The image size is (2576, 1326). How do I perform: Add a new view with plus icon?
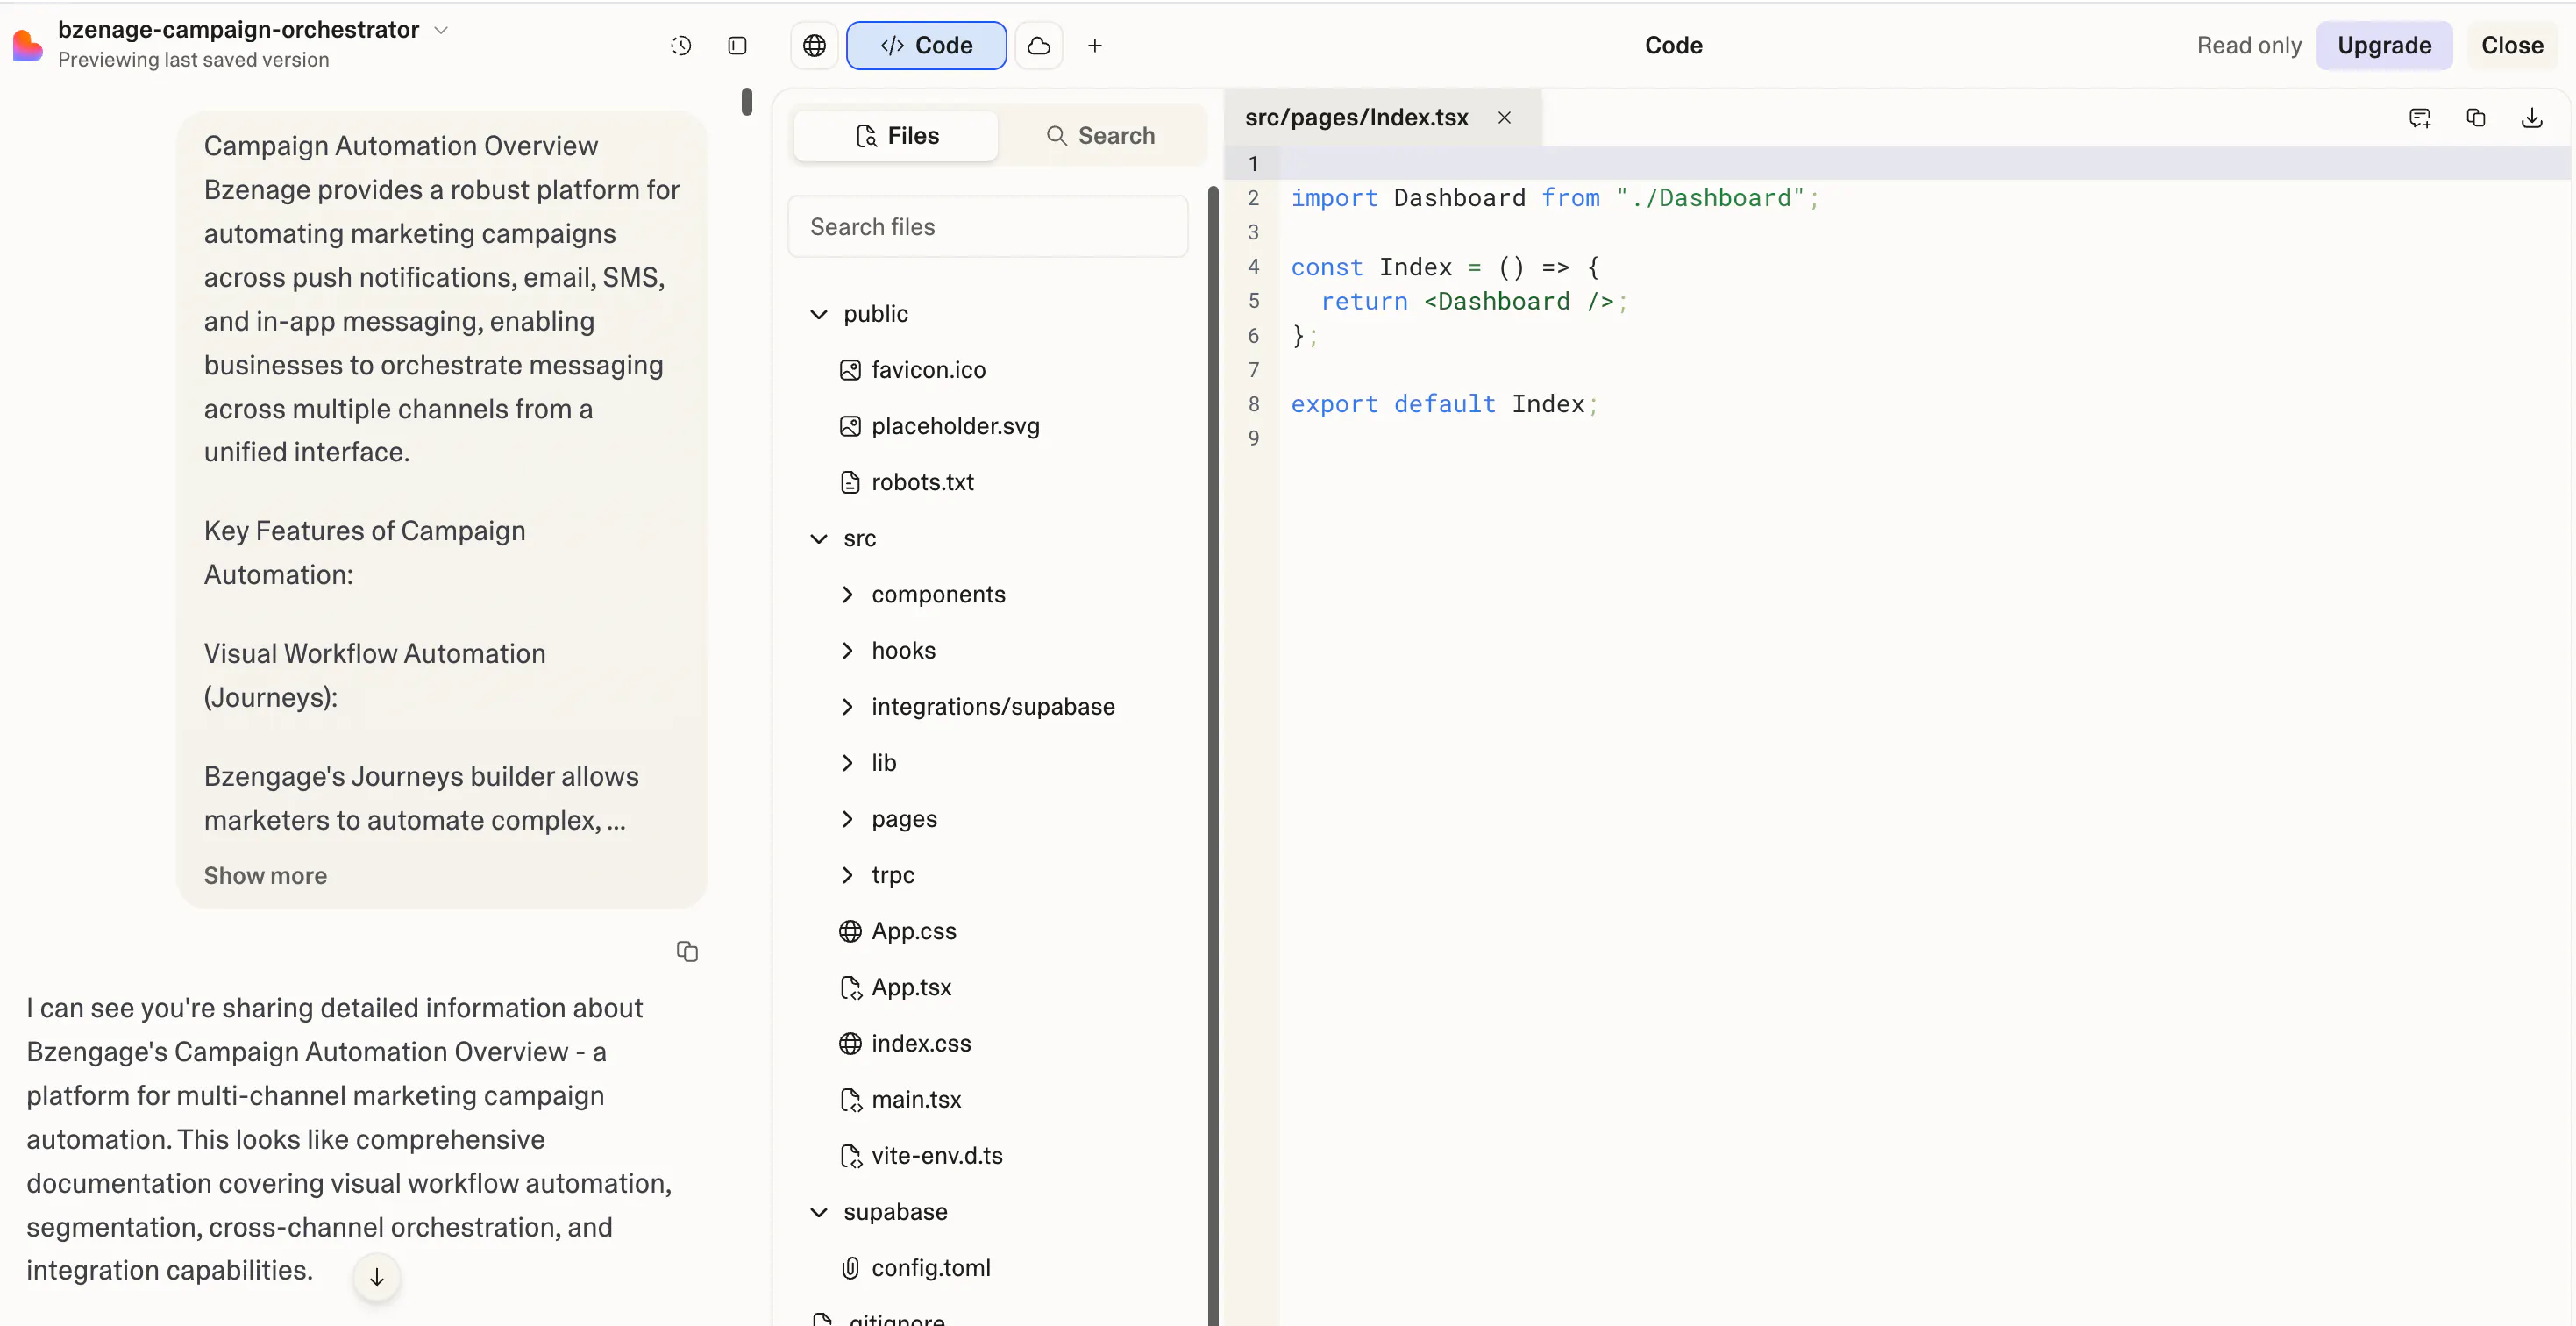pos(1095,46)
